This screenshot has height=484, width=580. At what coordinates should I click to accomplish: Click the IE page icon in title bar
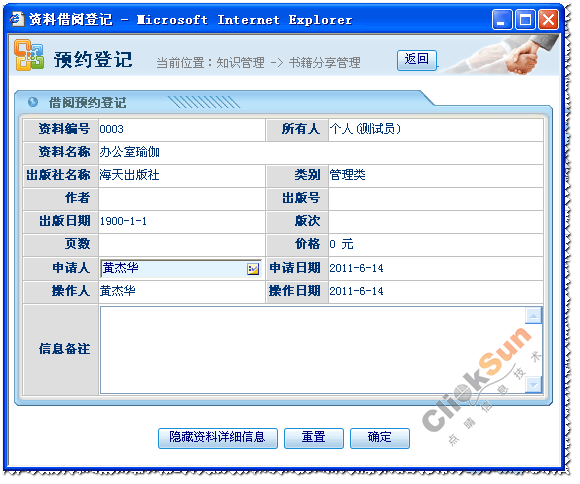pyautogui.click(x=17, y=19)
